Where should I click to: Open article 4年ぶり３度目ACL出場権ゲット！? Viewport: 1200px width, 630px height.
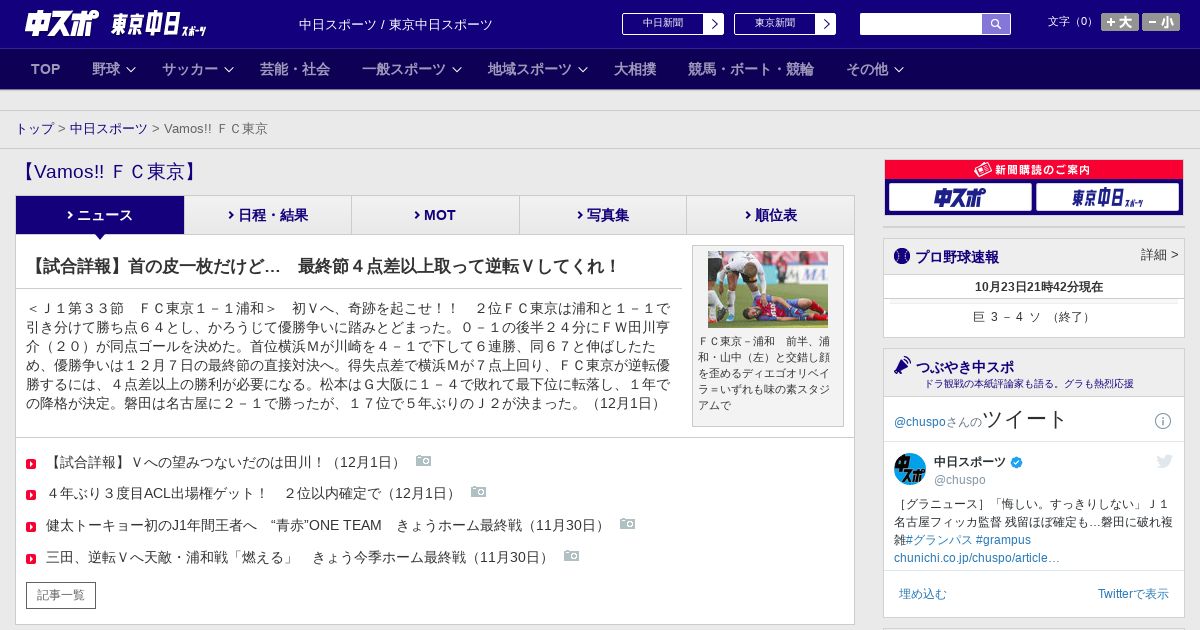(254, 493)
